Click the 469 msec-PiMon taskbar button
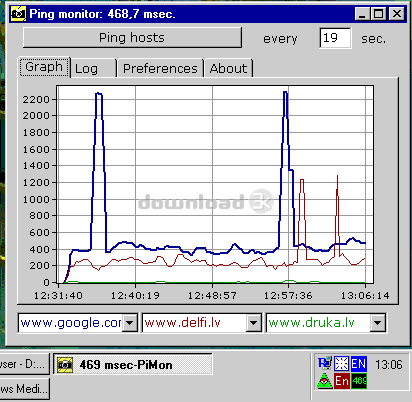The width and height of the screenshot is (412, 402). [x=133, y=365]
